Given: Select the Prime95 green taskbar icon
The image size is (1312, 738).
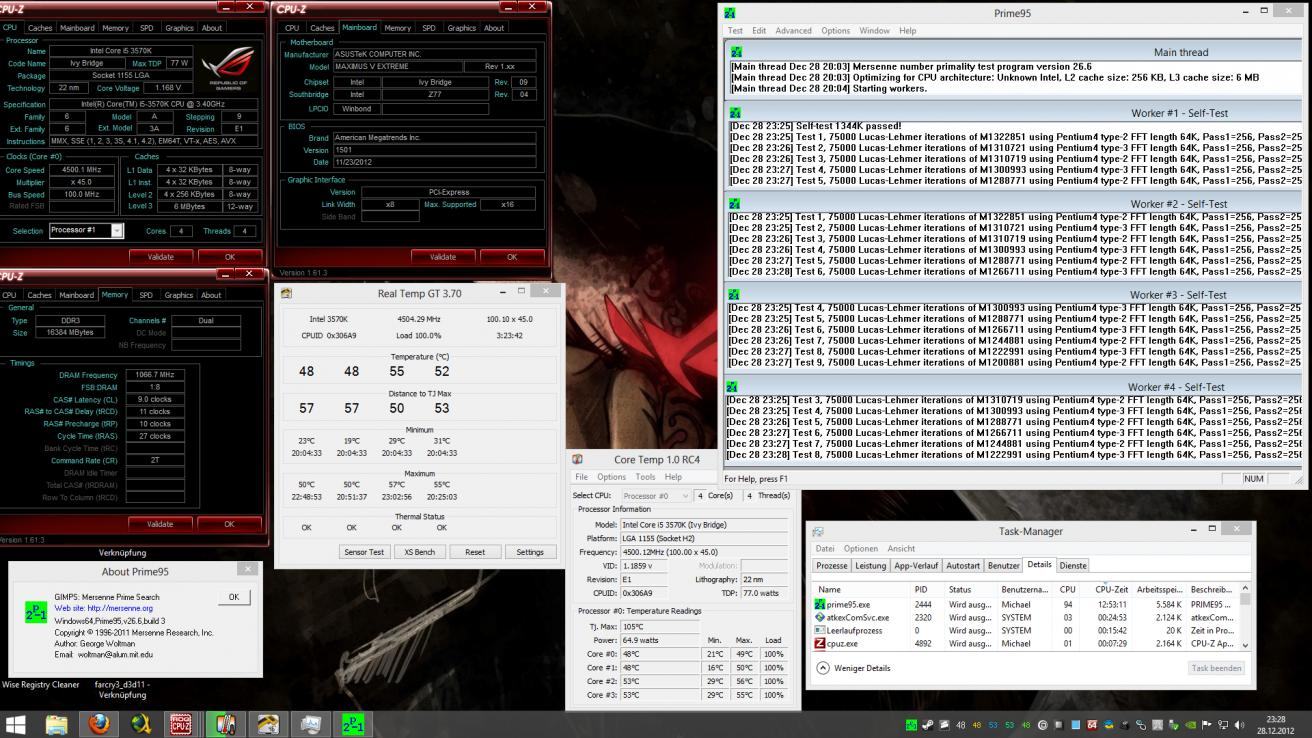Looking at the screenshot, I should (353, 724).
